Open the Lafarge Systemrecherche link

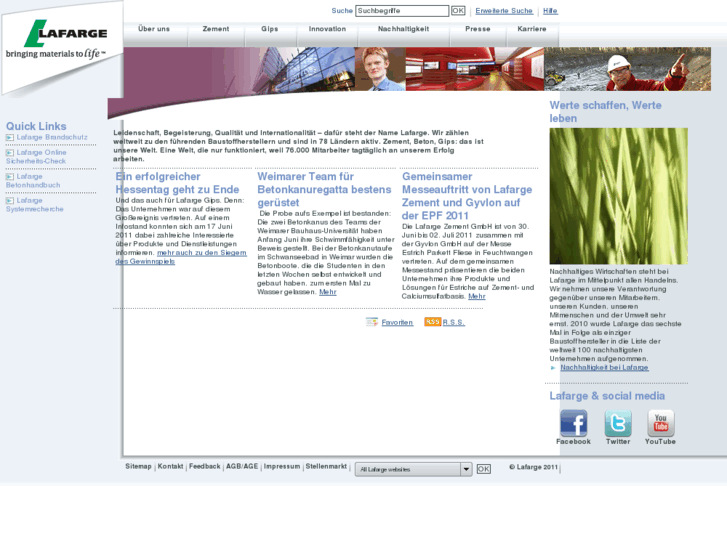click(35, 205)
